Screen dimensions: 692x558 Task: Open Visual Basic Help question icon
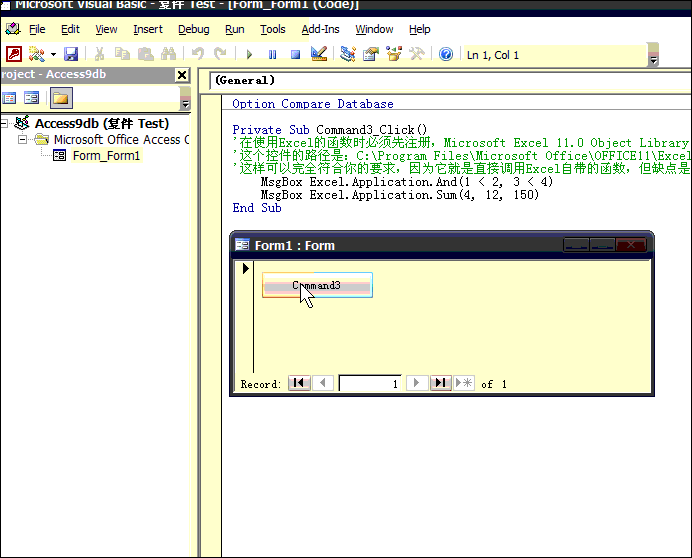point(446,54)
